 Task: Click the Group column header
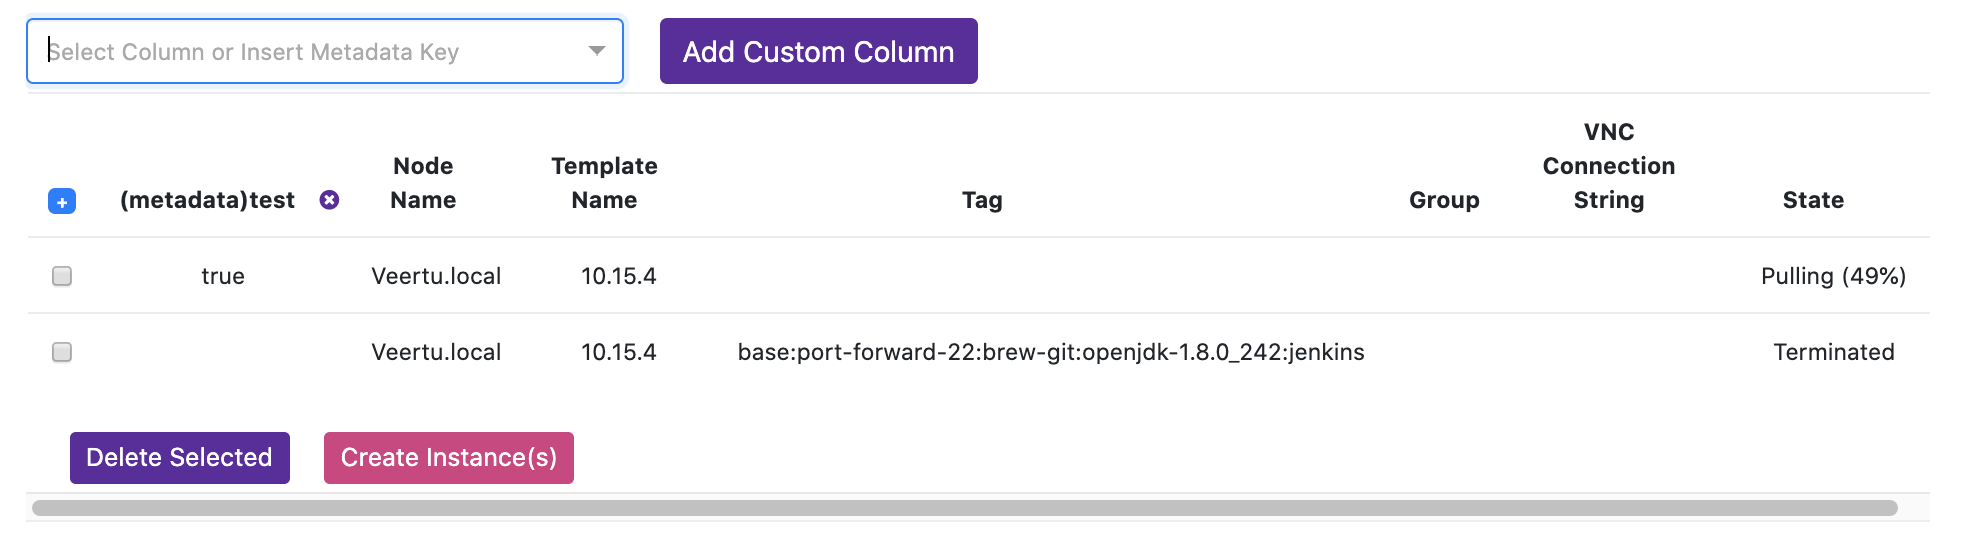coord(1444,200)
